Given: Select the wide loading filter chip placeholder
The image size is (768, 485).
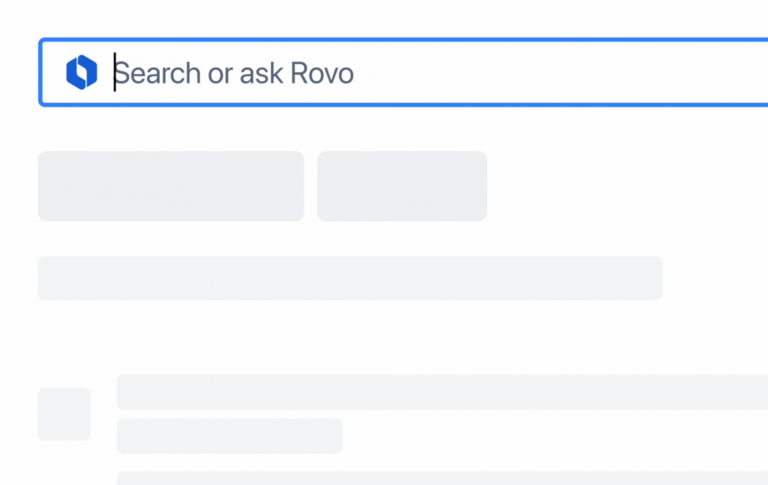Looking at the screenshot, I should tap(171, 186).
